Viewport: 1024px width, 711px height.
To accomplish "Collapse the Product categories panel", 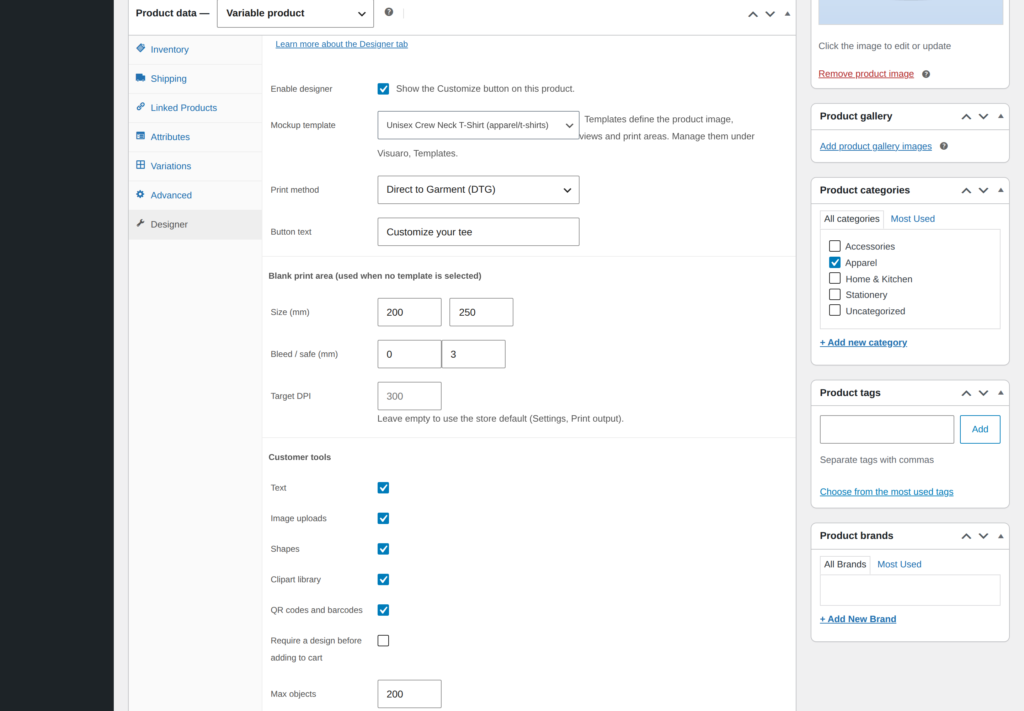I will click(1000, 190).
